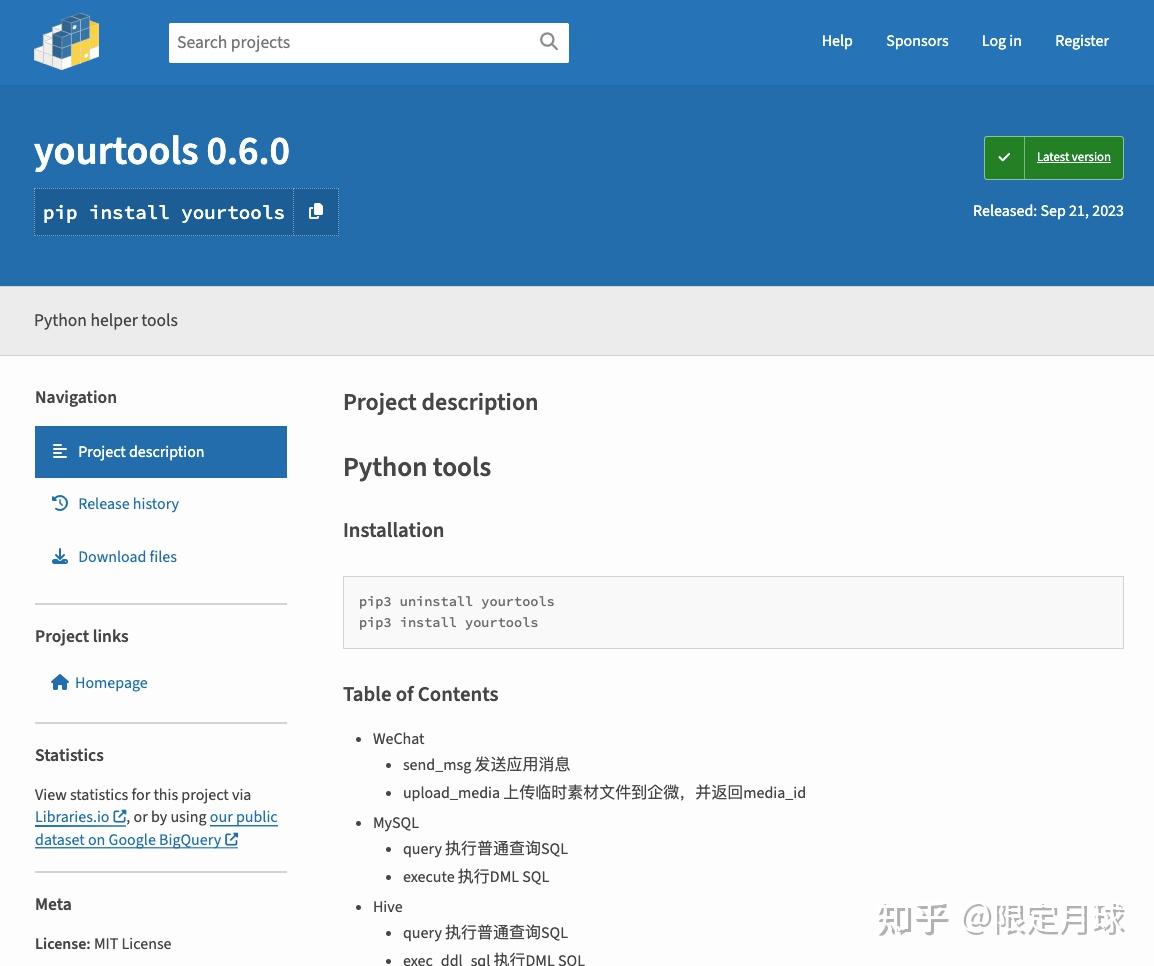
Task: Click the external link icon after Libraries.io
Action: (x=120, y=817)
